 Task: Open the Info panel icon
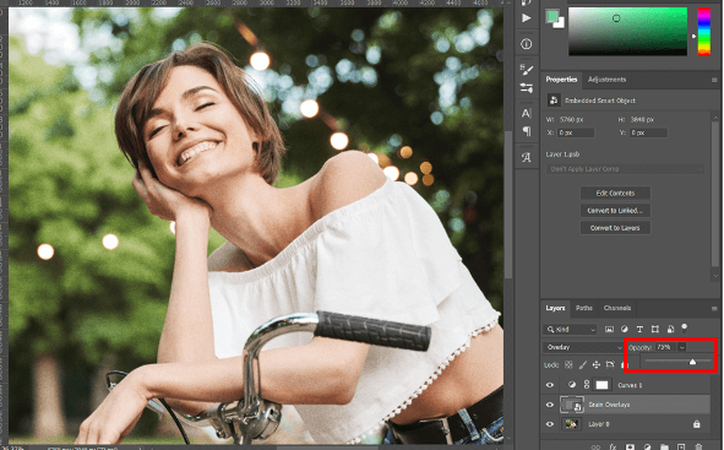pos(527,42)
